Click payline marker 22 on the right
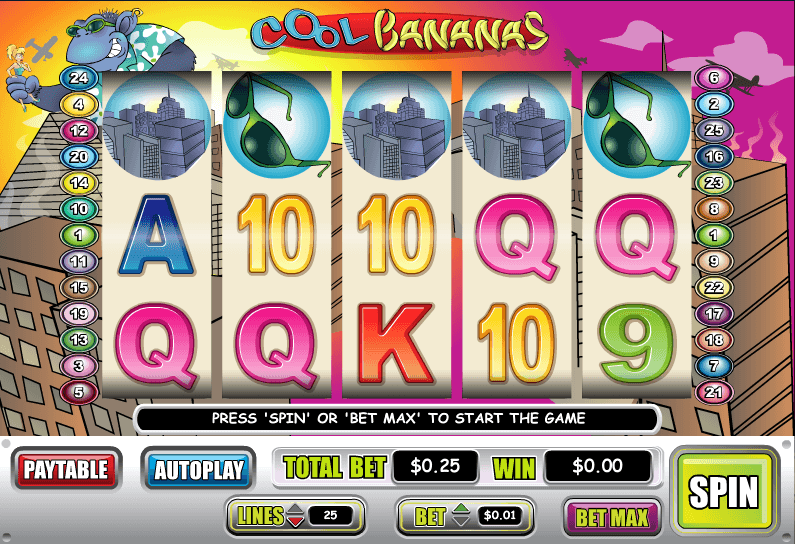 click(x=714, y=287)
